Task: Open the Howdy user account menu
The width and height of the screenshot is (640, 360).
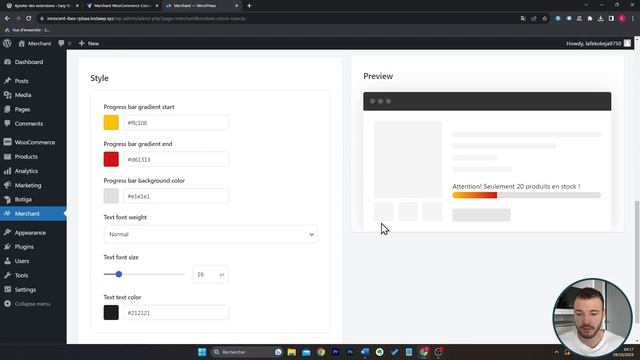Action: click(598, 43)
